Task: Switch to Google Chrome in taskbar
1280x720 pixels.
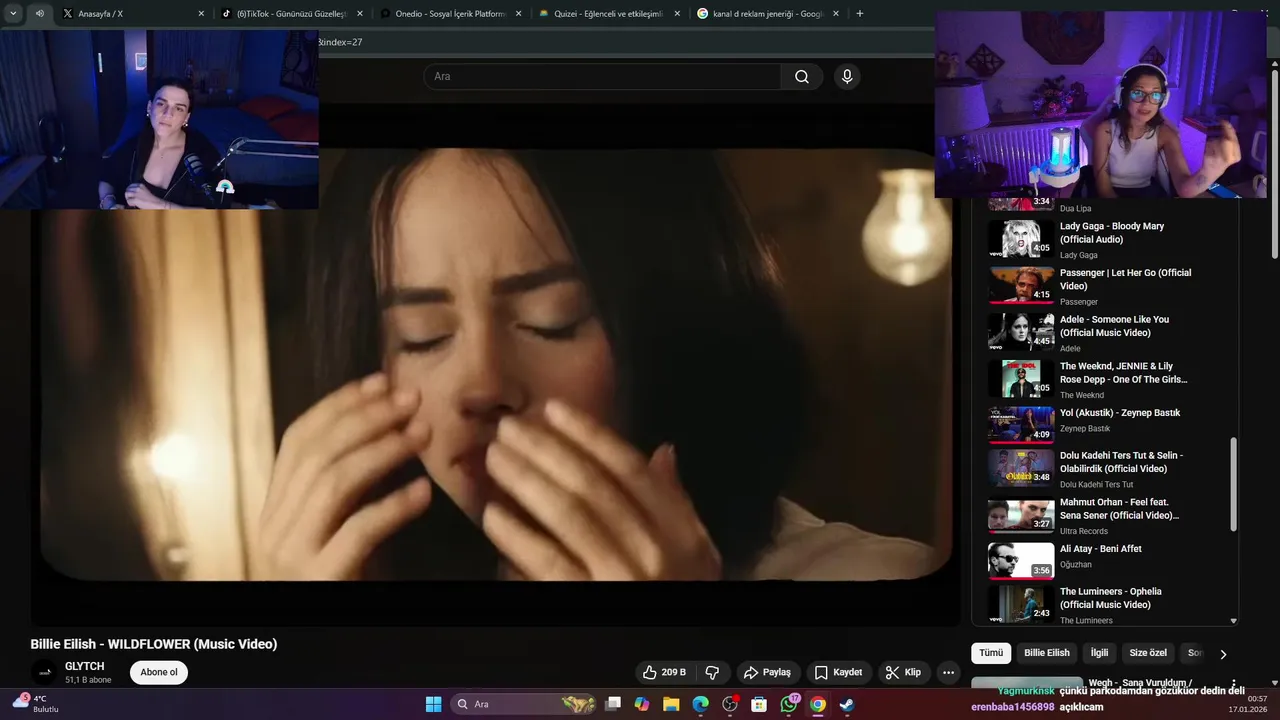Action: [818, 704]
